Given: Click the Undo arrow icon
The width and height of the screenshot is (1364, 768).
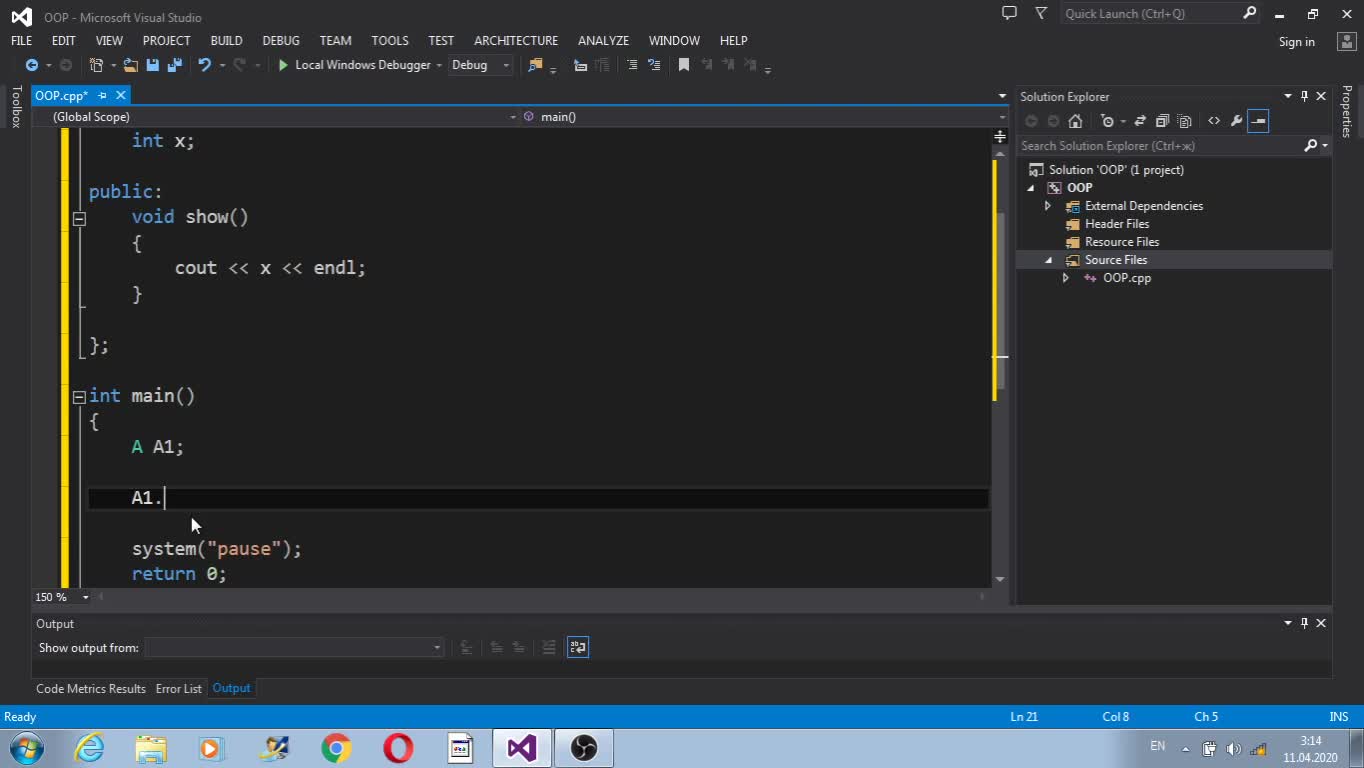Looking at the screenshot, I should tap(204, 65).
